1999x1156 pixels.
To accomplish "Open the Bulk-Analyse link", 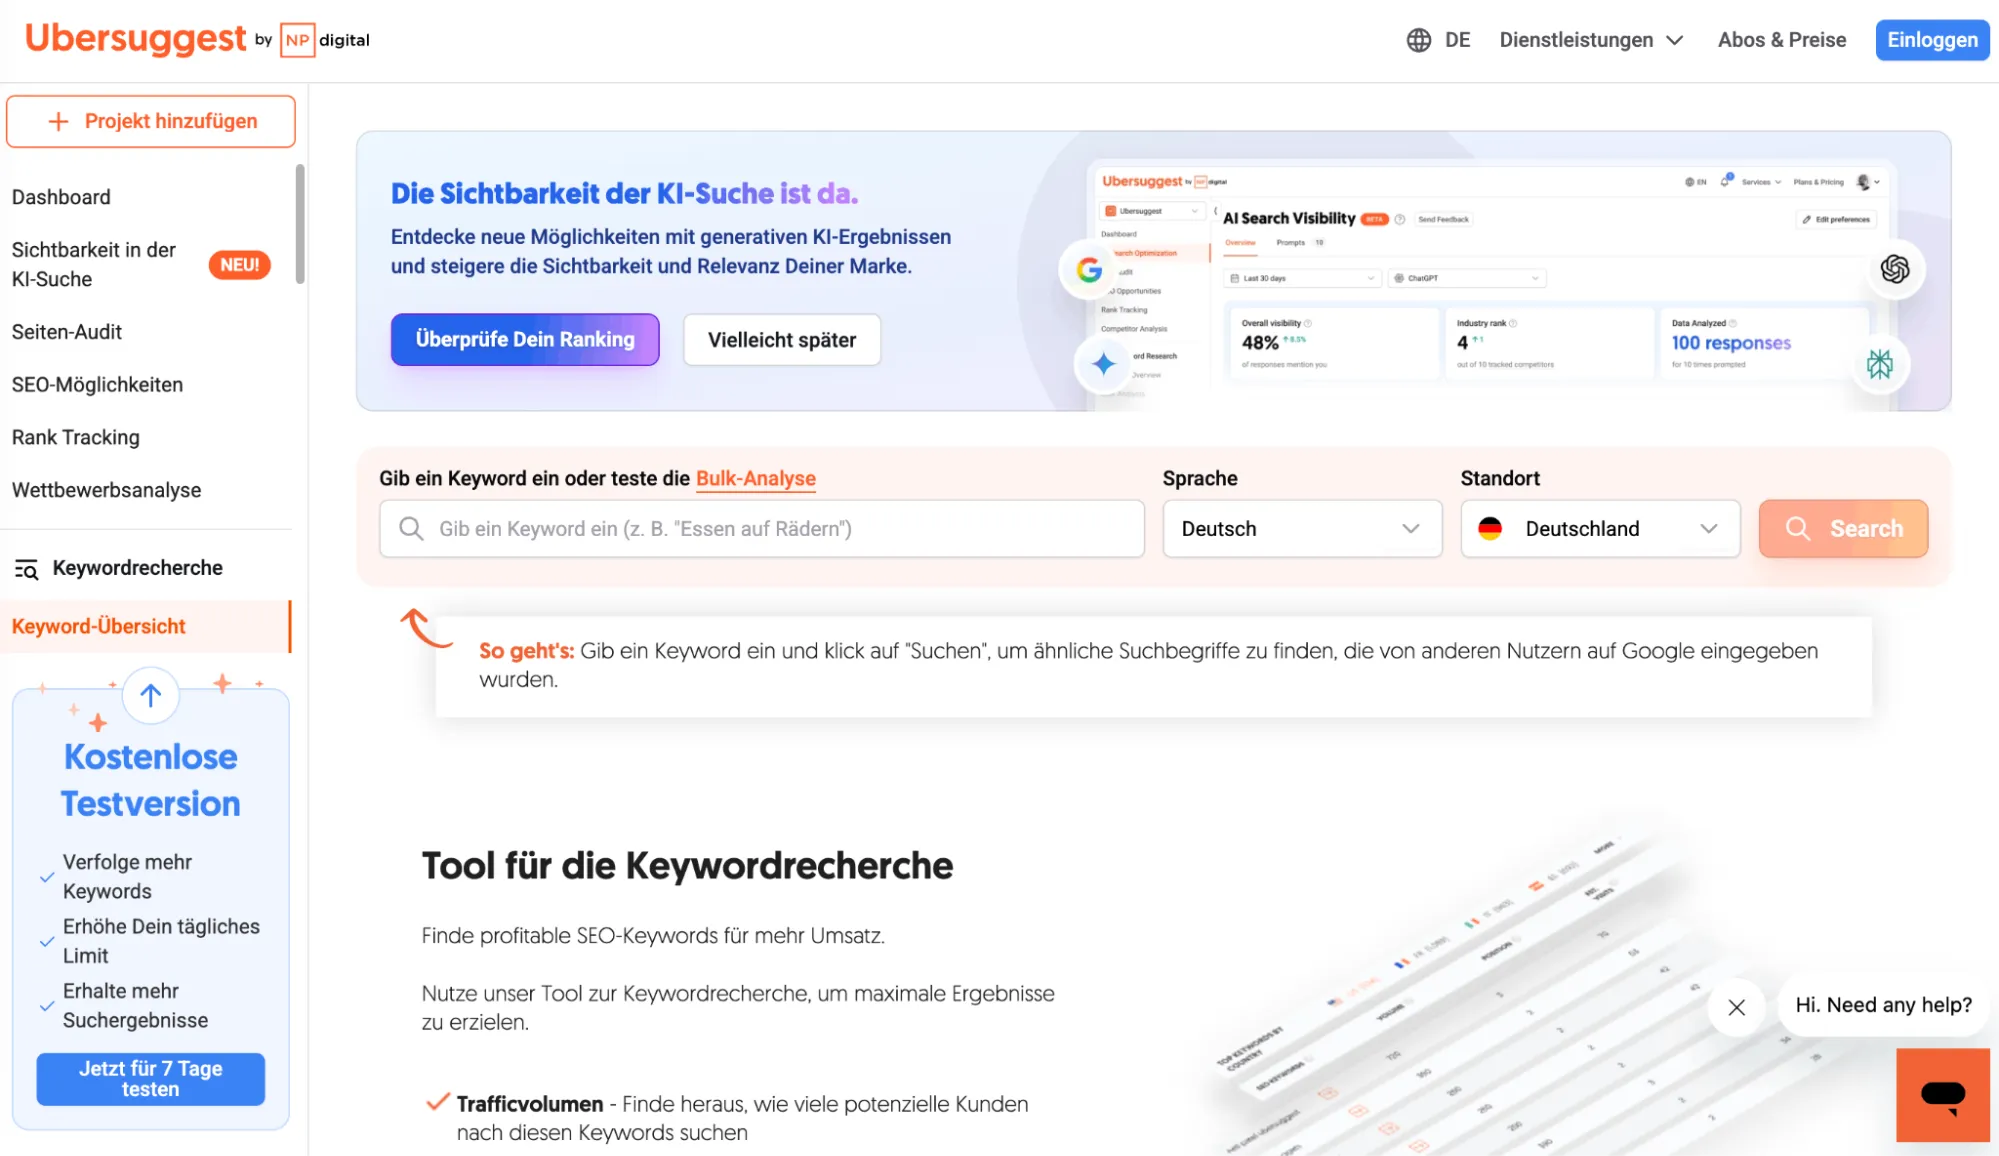I will click(755, 478).
